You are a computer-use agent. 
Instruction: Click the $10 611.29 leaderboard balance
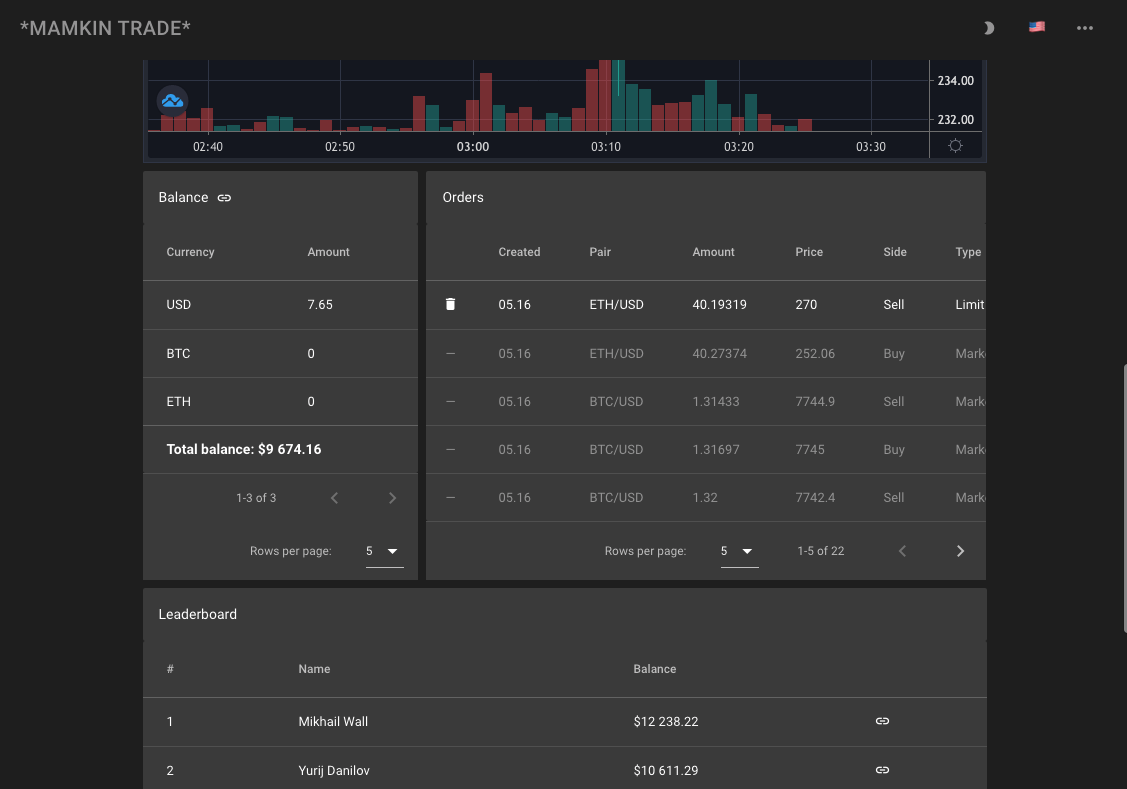pyautogui.click(x=666, y=770)
